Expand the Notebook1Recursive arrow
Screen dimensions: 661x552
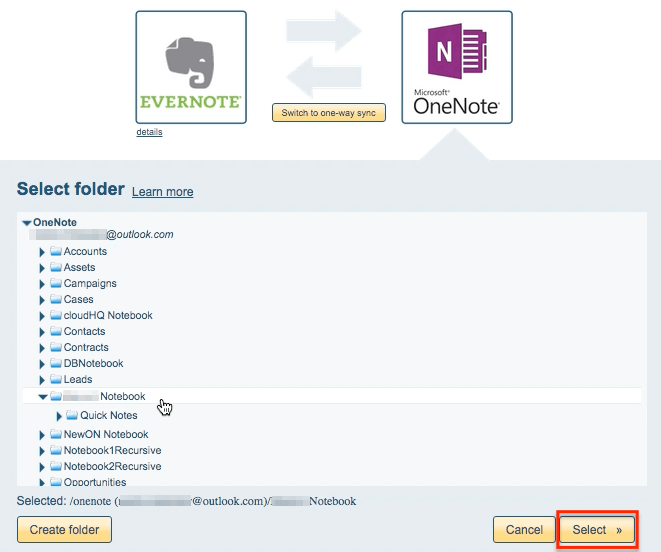(42, 451)
